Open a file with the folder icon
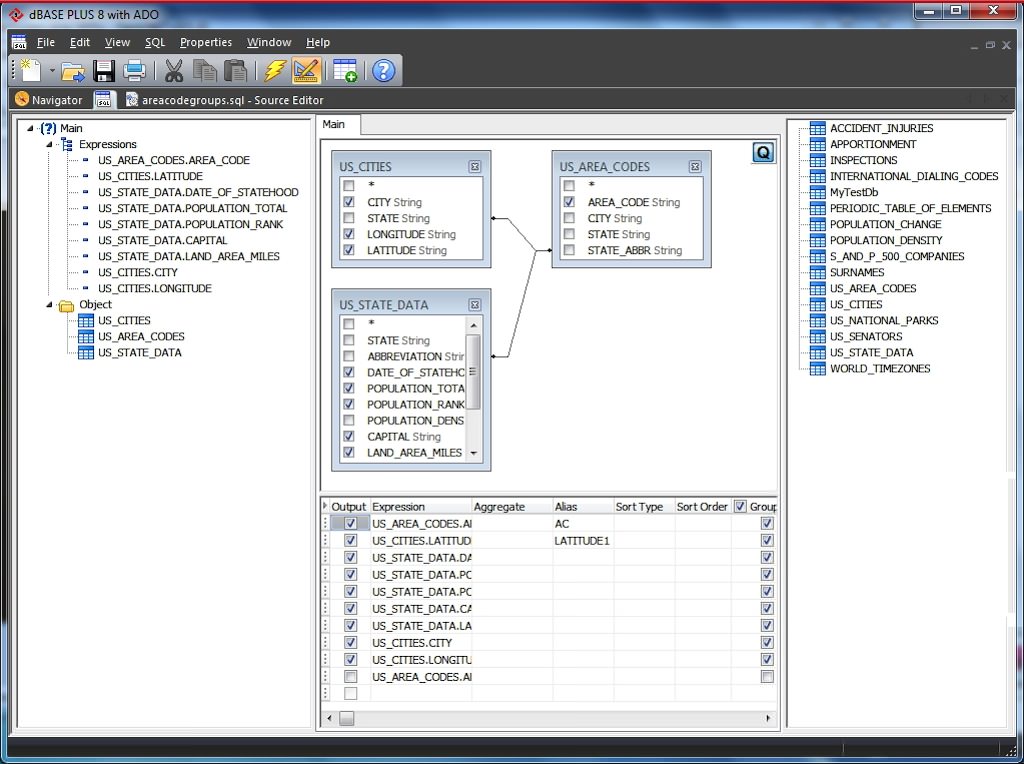1024x764 pixels. click(72, 71)
